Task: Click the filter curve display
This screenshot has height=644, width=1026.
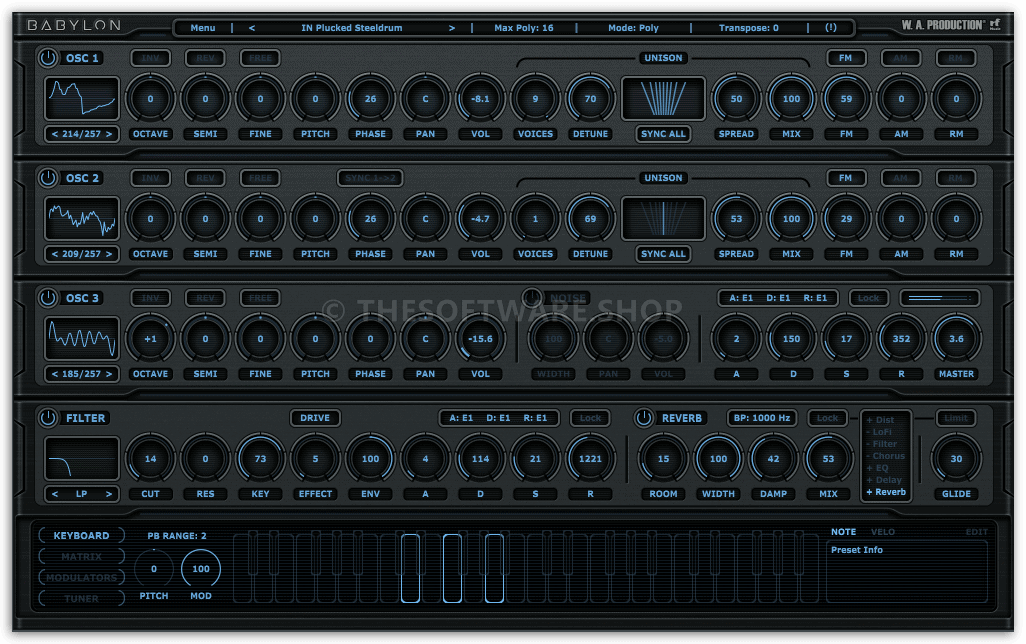Action: coord(82,458)
